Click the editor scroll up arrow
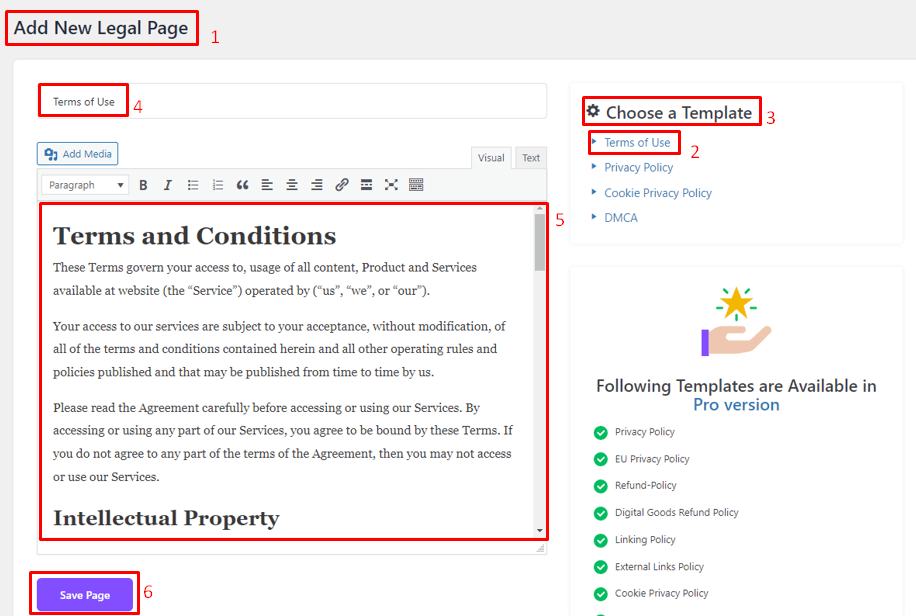This screenshot has height=616, width=916. tap(539, 209)
